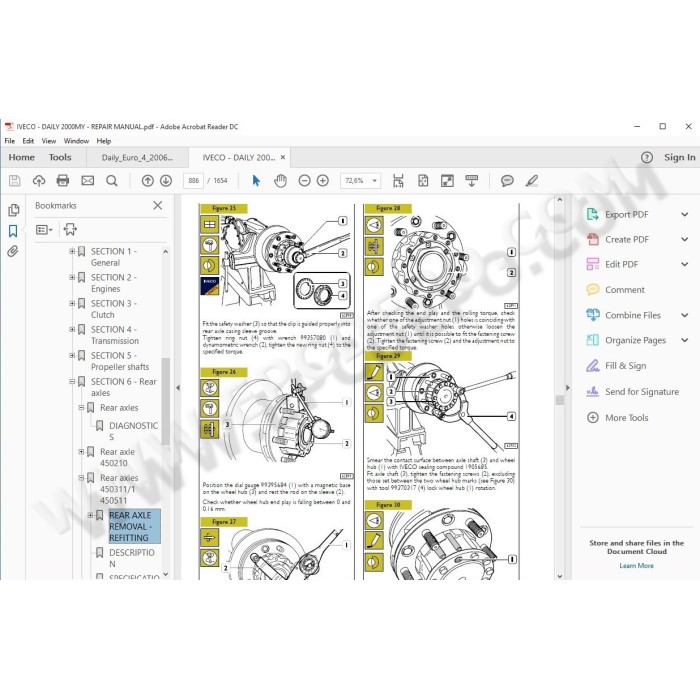Expand the Export PDF chevron
The width and height of the screenshot is (700, 700).
pos(684,214)
